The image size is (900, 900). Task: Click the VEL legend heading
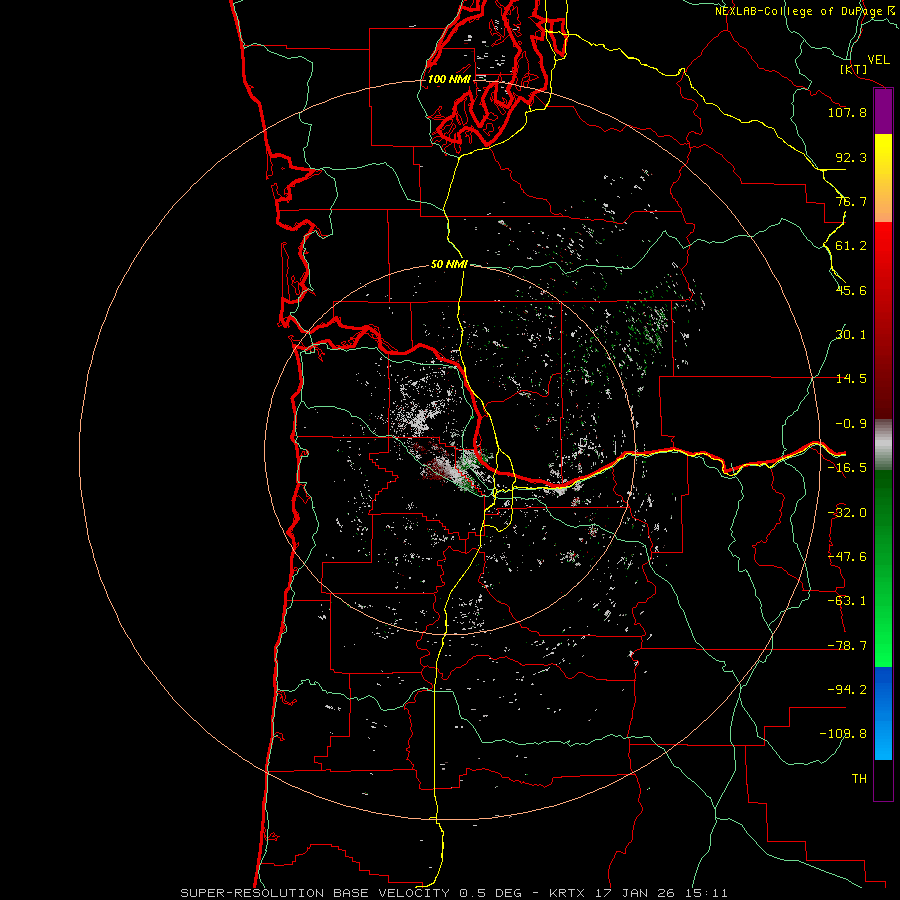pyautogui.click(x=878, y=59)
